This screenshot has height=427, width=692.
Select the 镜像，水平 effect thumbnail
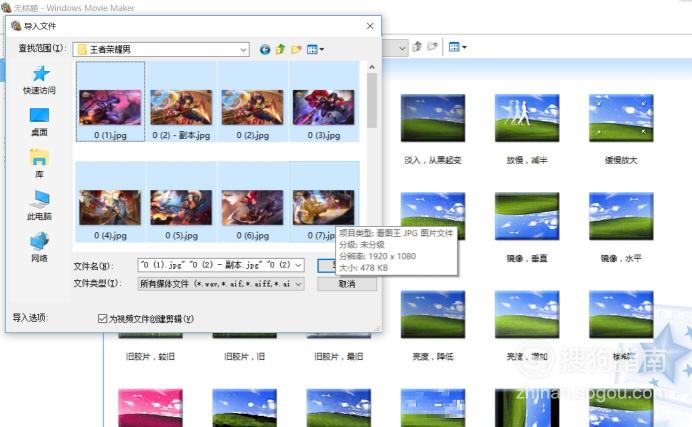(621, 216)
